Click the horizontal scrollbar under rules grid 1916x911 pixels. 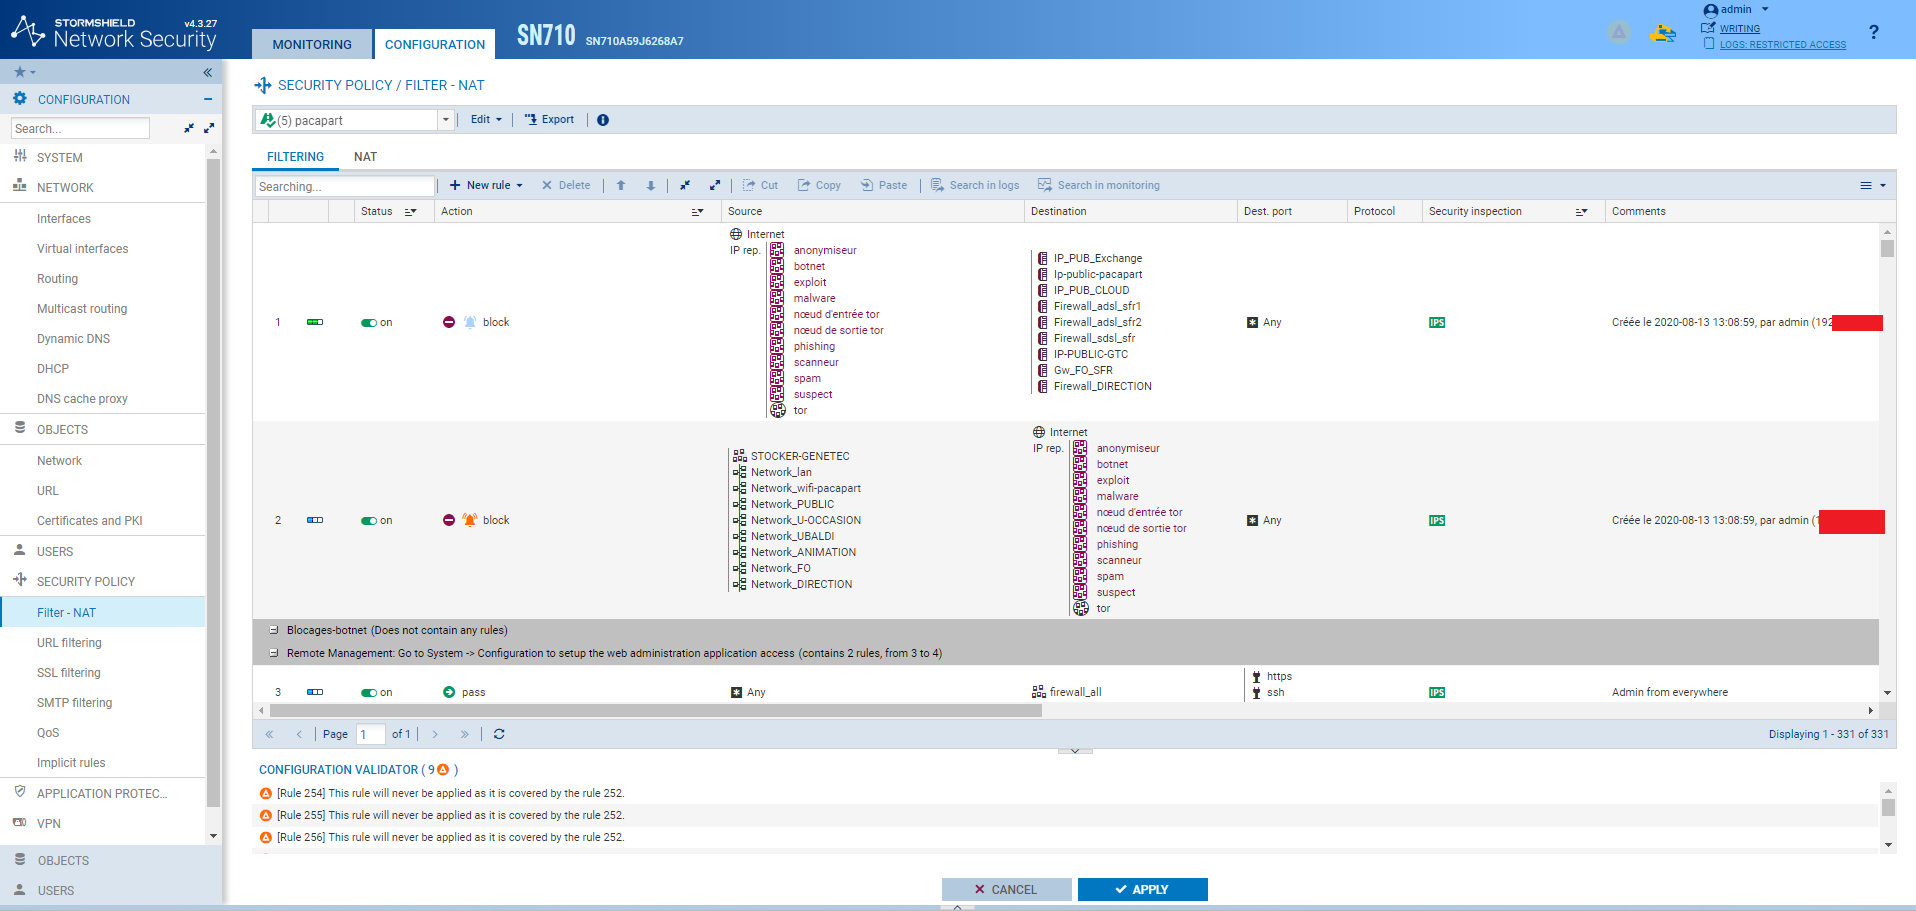point(655,711)
